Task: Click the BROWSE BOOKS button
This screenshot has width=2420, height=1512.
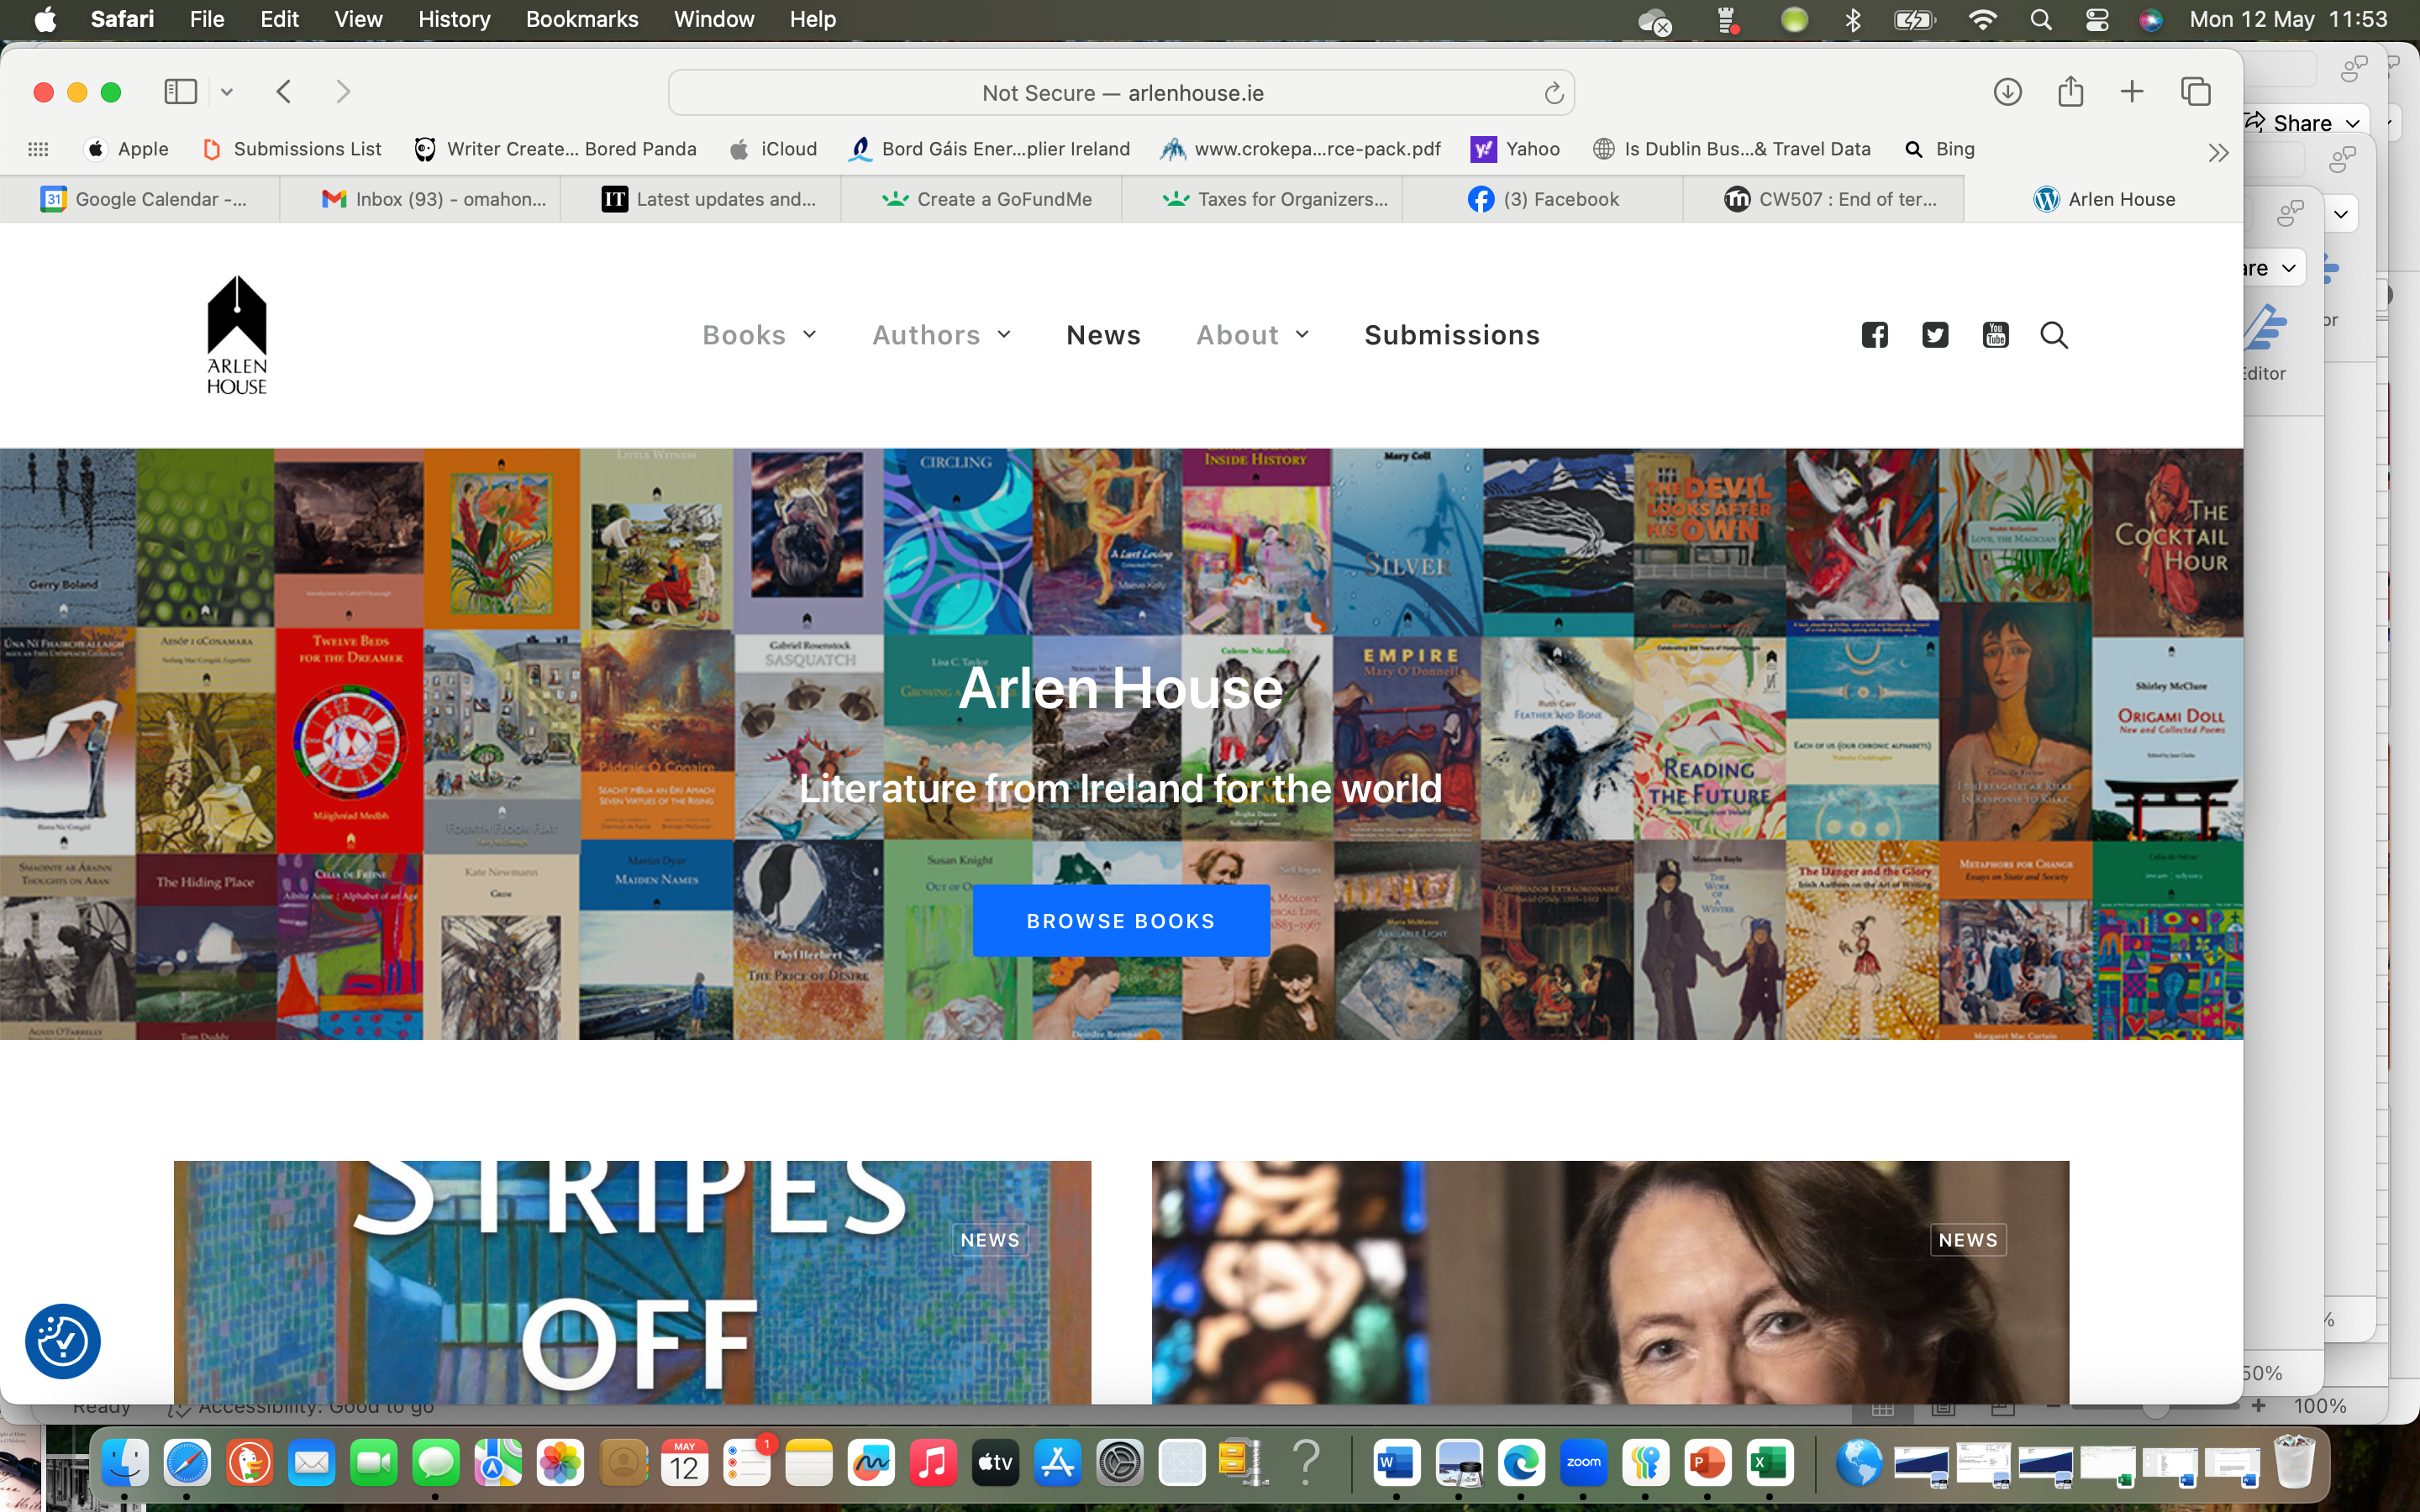Action: [1121, 921]
